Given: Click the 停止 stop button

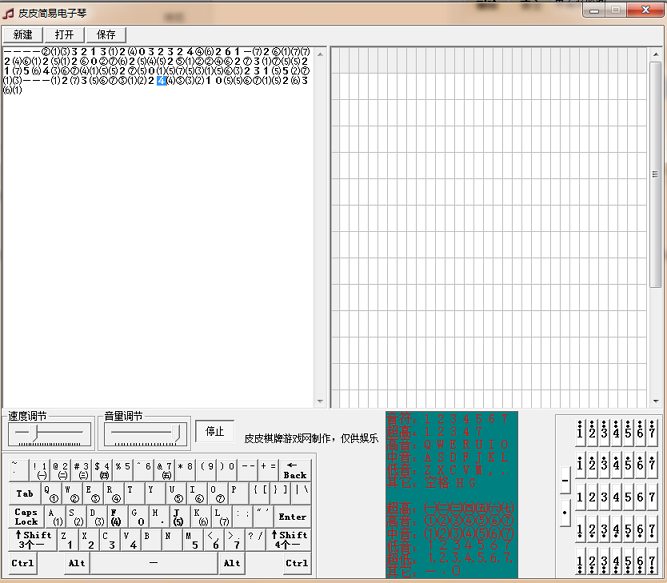Looking at the screenshot, I should [215, 431].
